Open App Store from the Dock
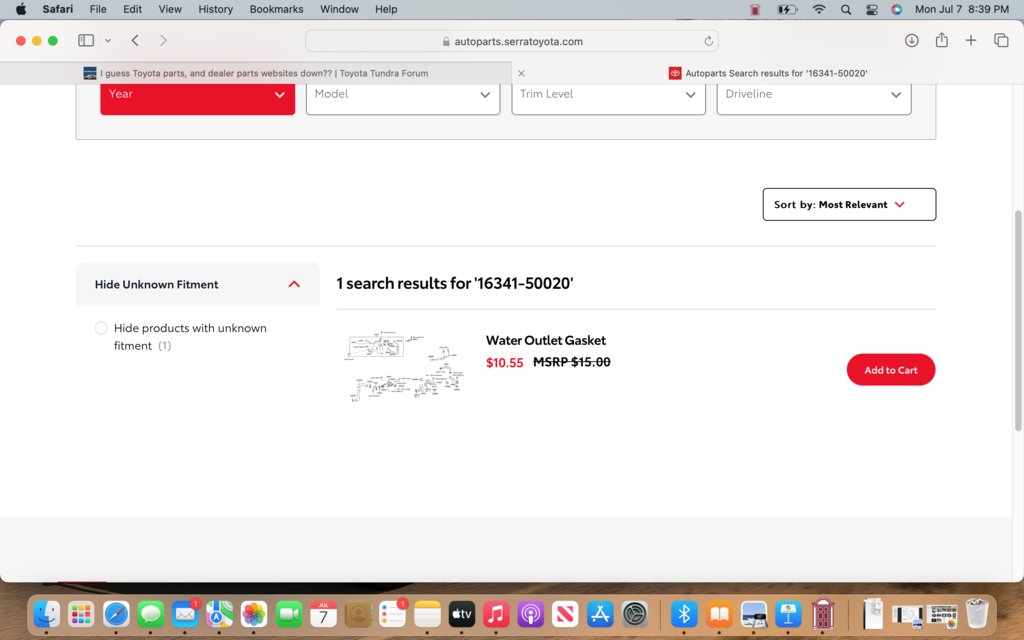 click(600, 614)
